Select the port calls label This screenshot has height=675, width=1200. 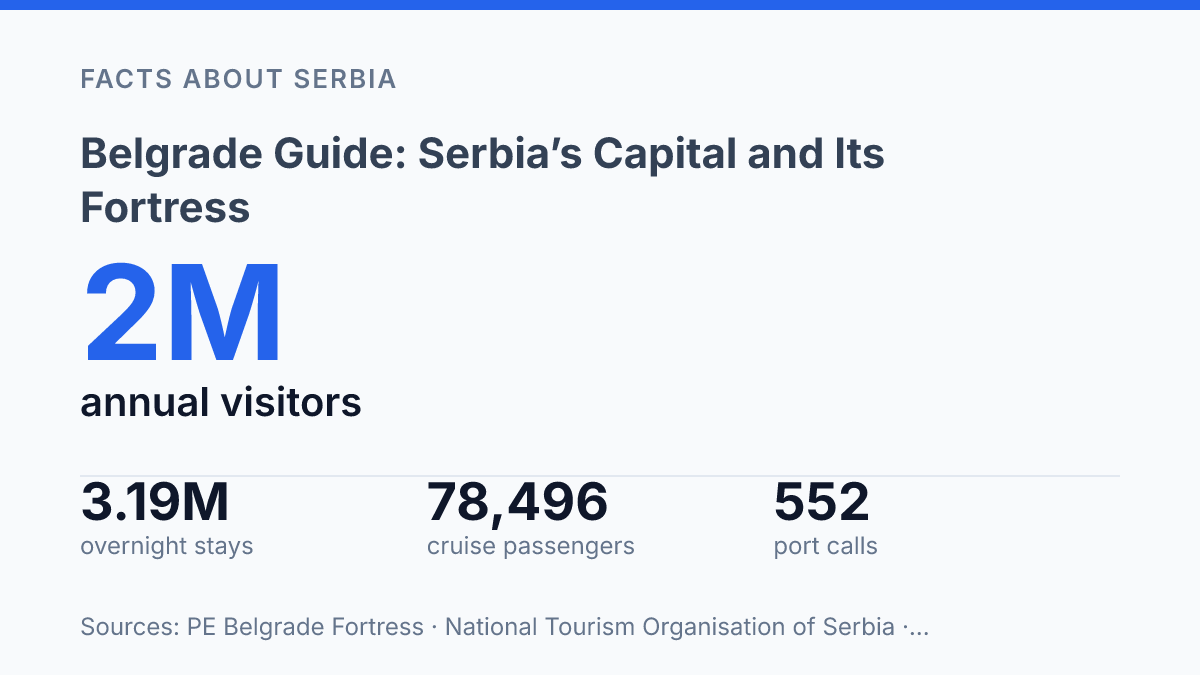(826, 546)
